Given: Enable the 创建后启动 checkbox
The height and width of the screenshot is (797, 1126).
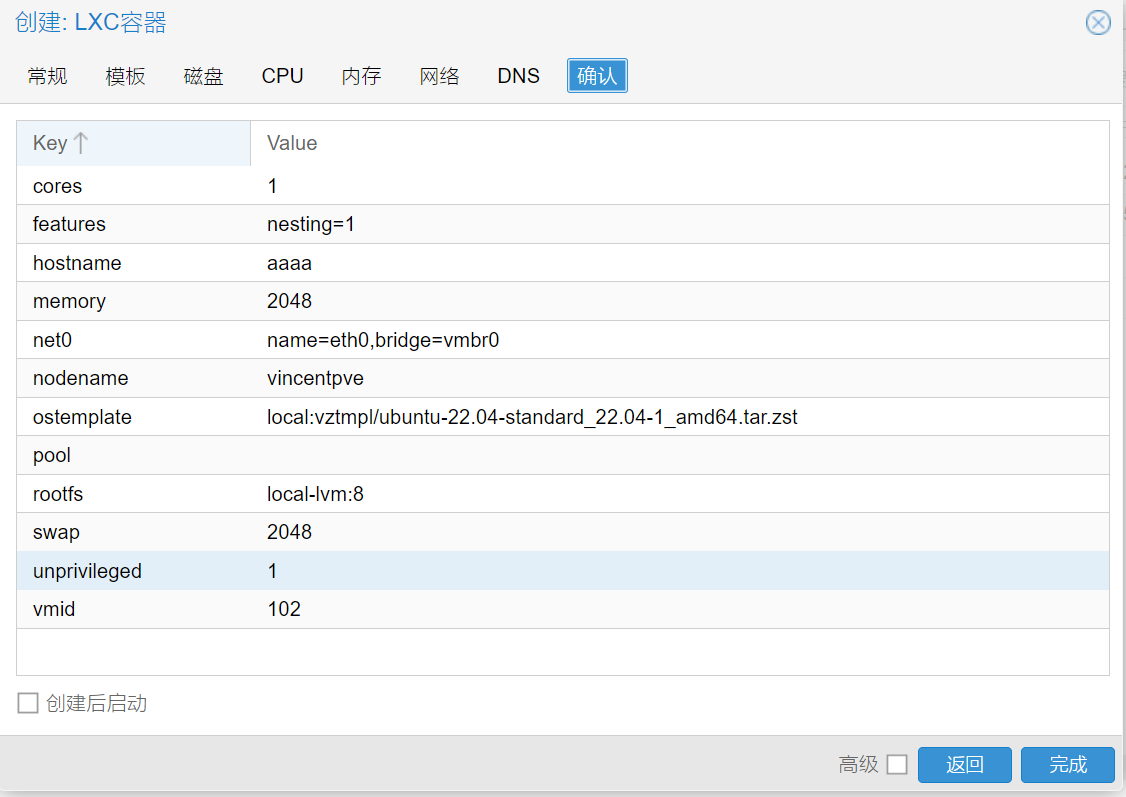Looking at the screenshot, I should 28,704.
